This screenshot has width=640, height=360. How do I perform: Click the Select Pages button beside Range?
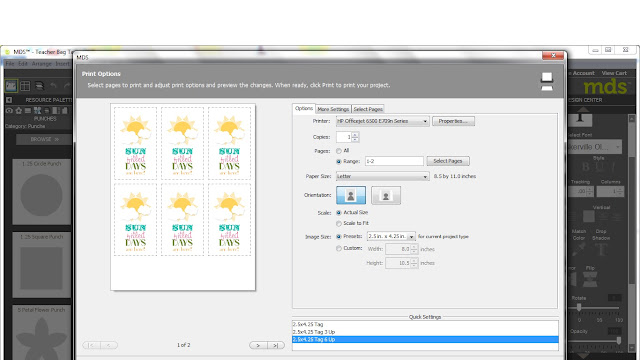point(448,161)
